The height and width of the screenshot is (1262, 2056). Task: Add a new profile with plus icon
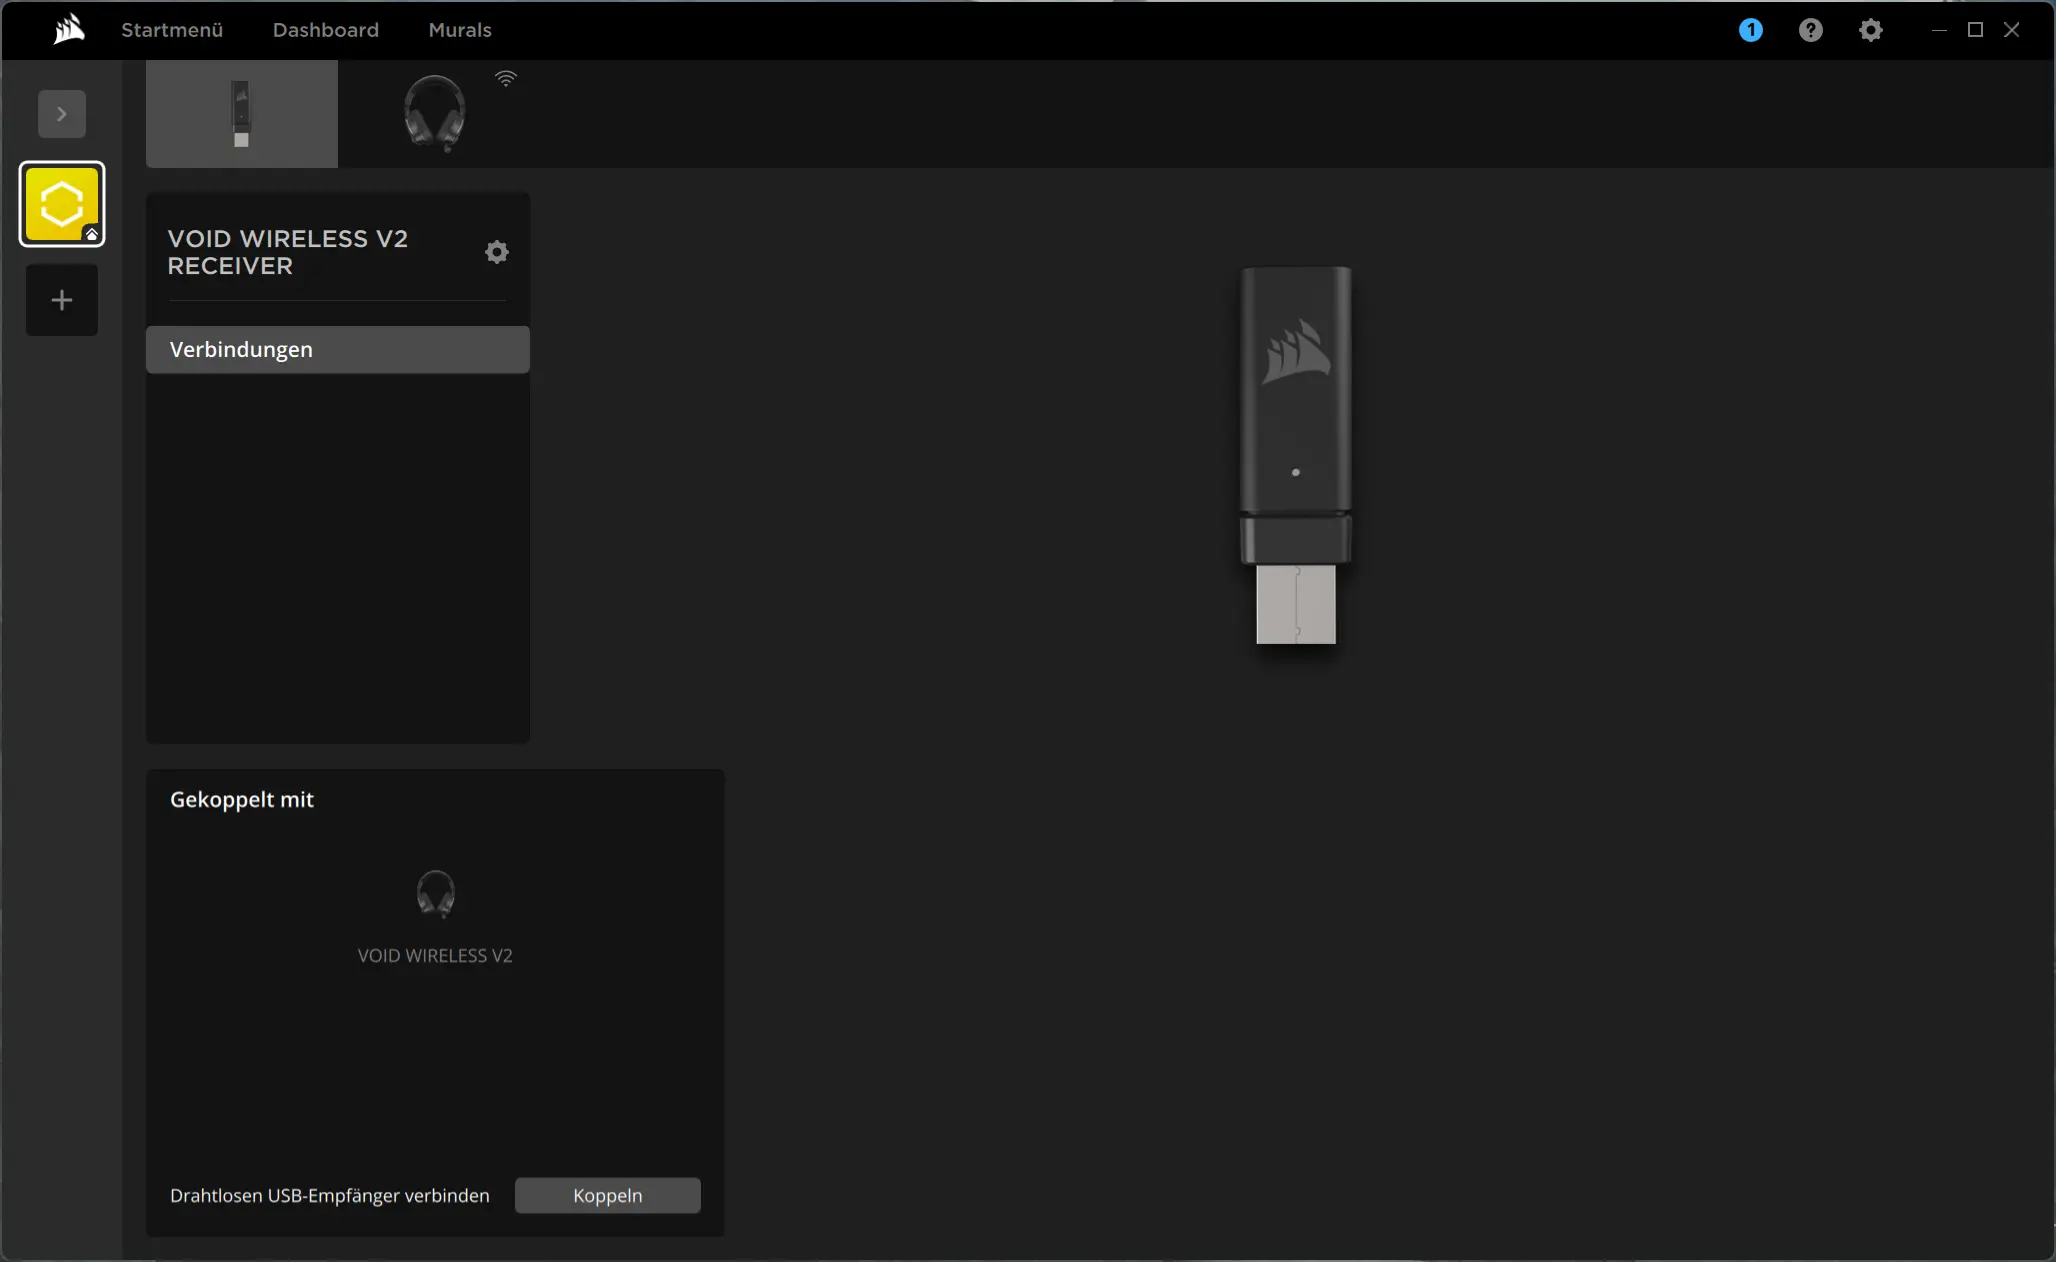point(62,300)
